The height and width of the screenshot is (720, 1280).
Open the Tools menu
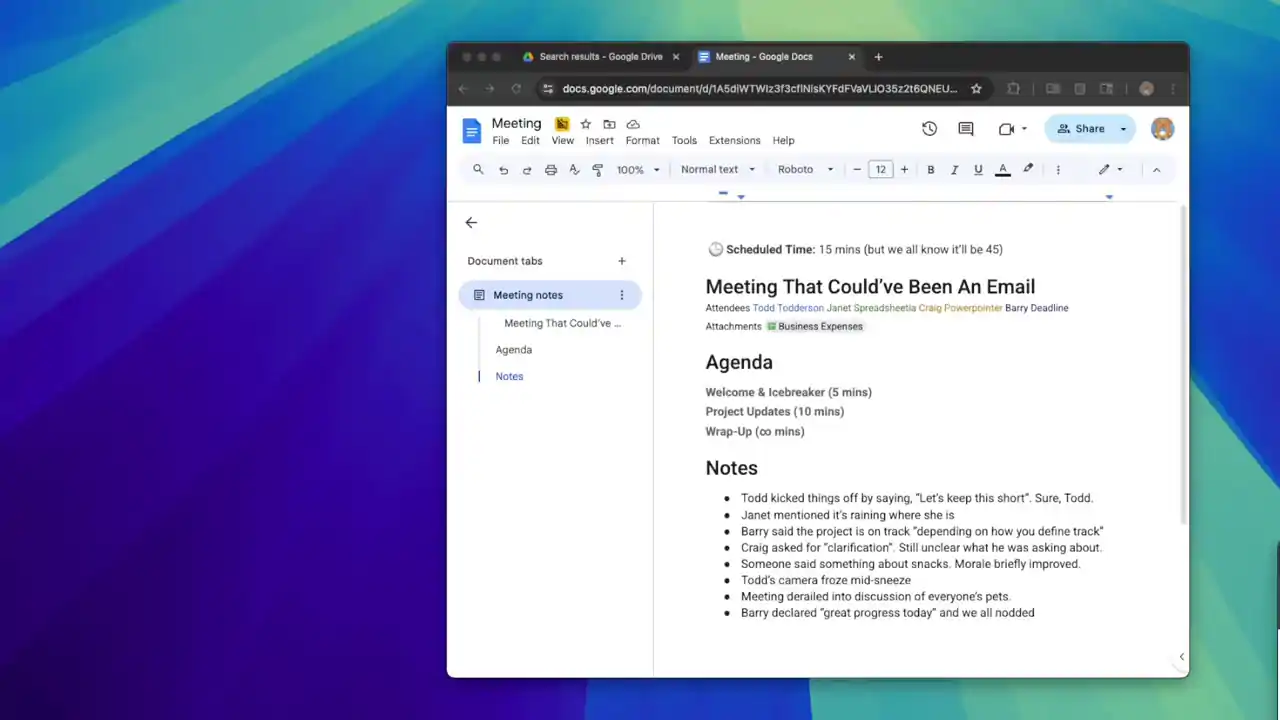click(684, 141)
